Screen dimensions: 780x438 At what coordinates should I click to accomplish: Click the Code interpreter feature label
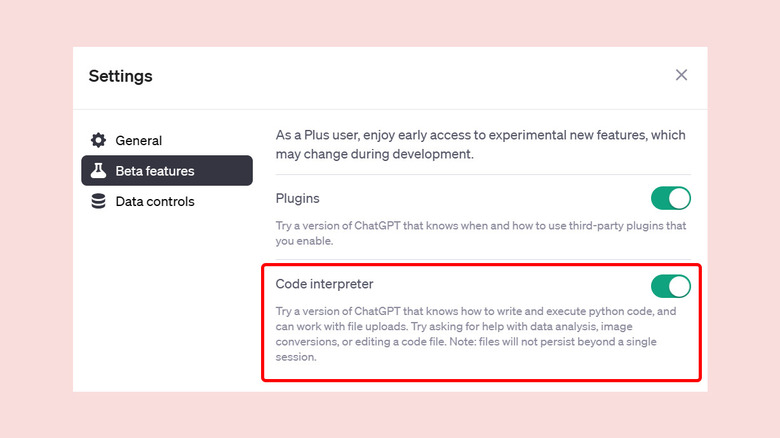pos(324,285)
